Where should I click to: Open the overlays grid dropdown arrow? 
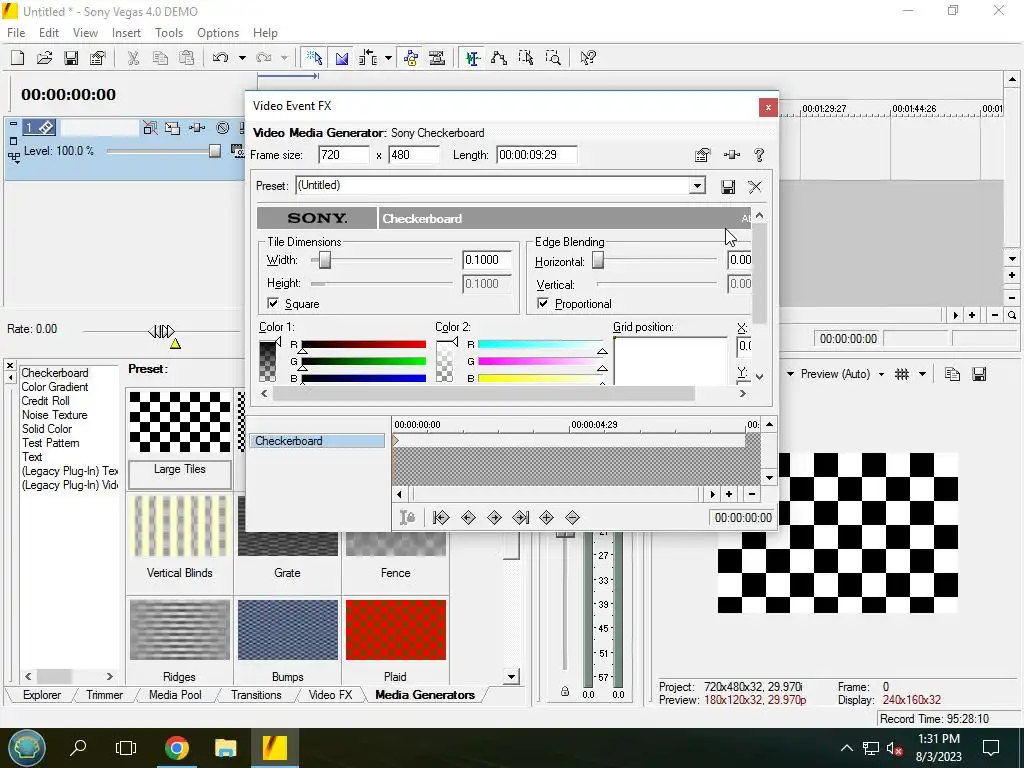[x=922, y=374]
